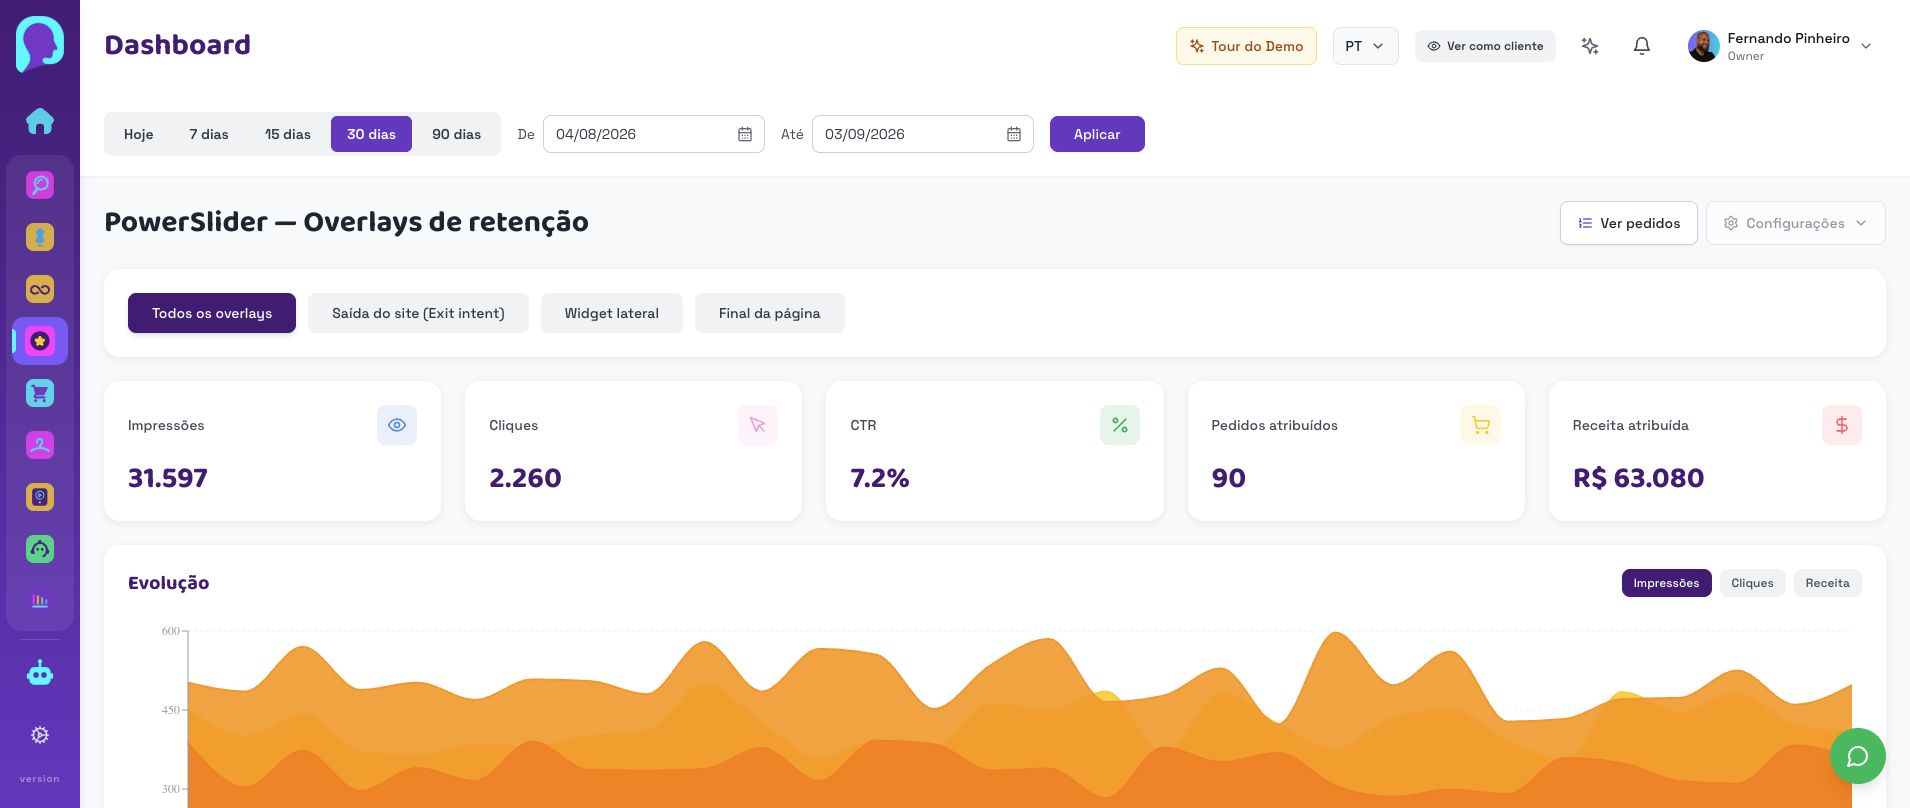The width and height of the screenshot is (1910, 808).
Task: Click the cart icon on Pedidos atribuídos card
Action: [1481, 425]
